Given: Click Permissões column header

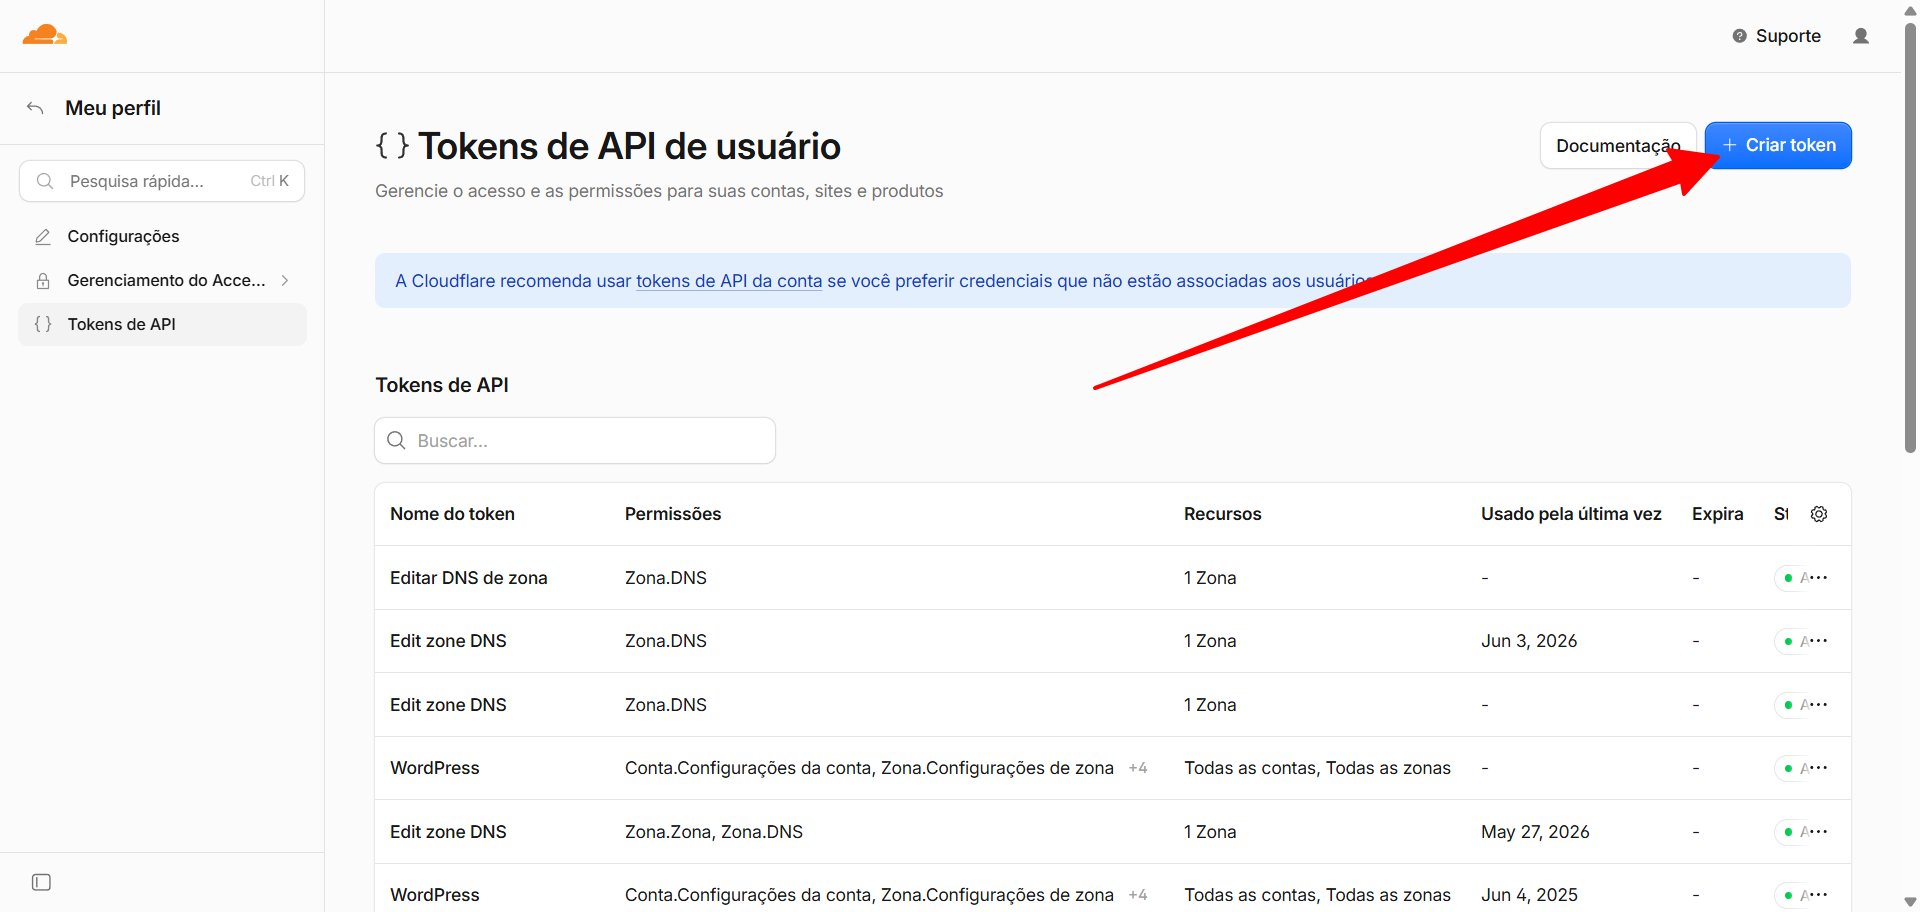Looking at the screenshot, I should point(673,514).
